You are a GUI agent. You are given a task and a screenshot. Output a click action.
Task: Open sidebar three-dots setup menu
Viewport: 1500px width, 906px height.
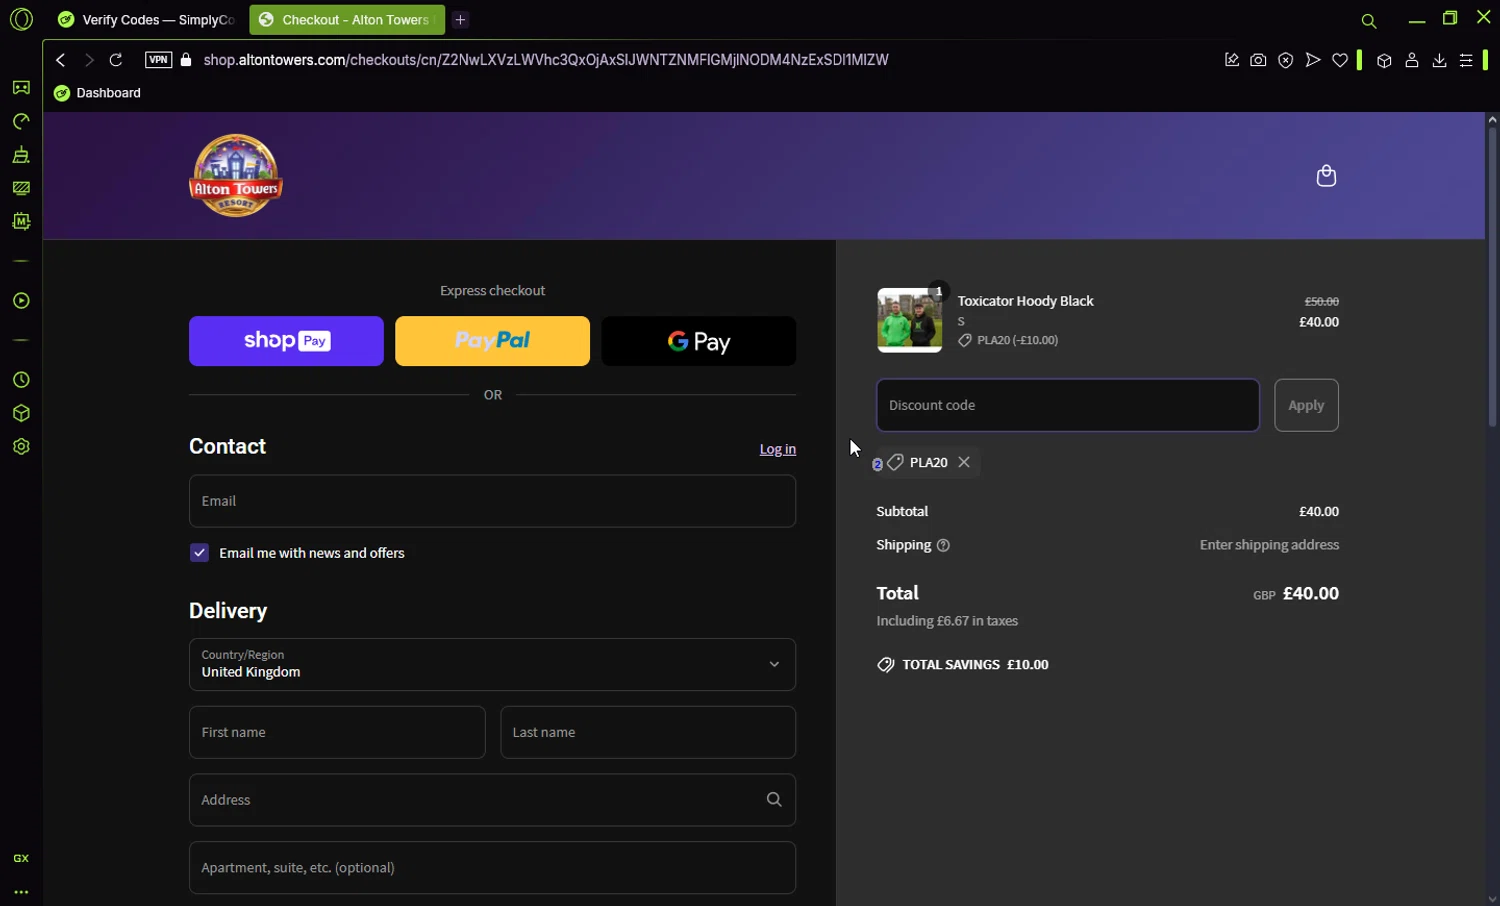pyautogui.click(x=21, y=892)
